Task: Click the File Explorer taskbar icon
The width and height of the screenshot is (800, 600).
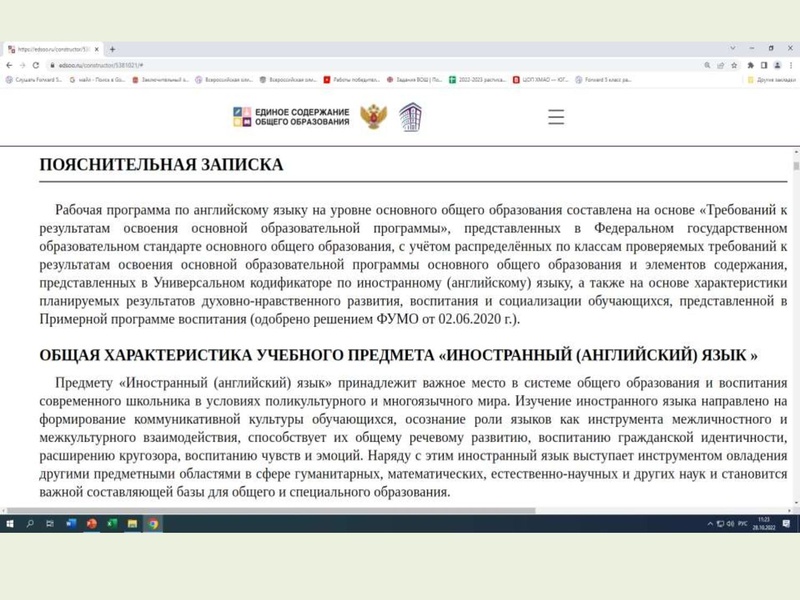Action: pos(131,523)
